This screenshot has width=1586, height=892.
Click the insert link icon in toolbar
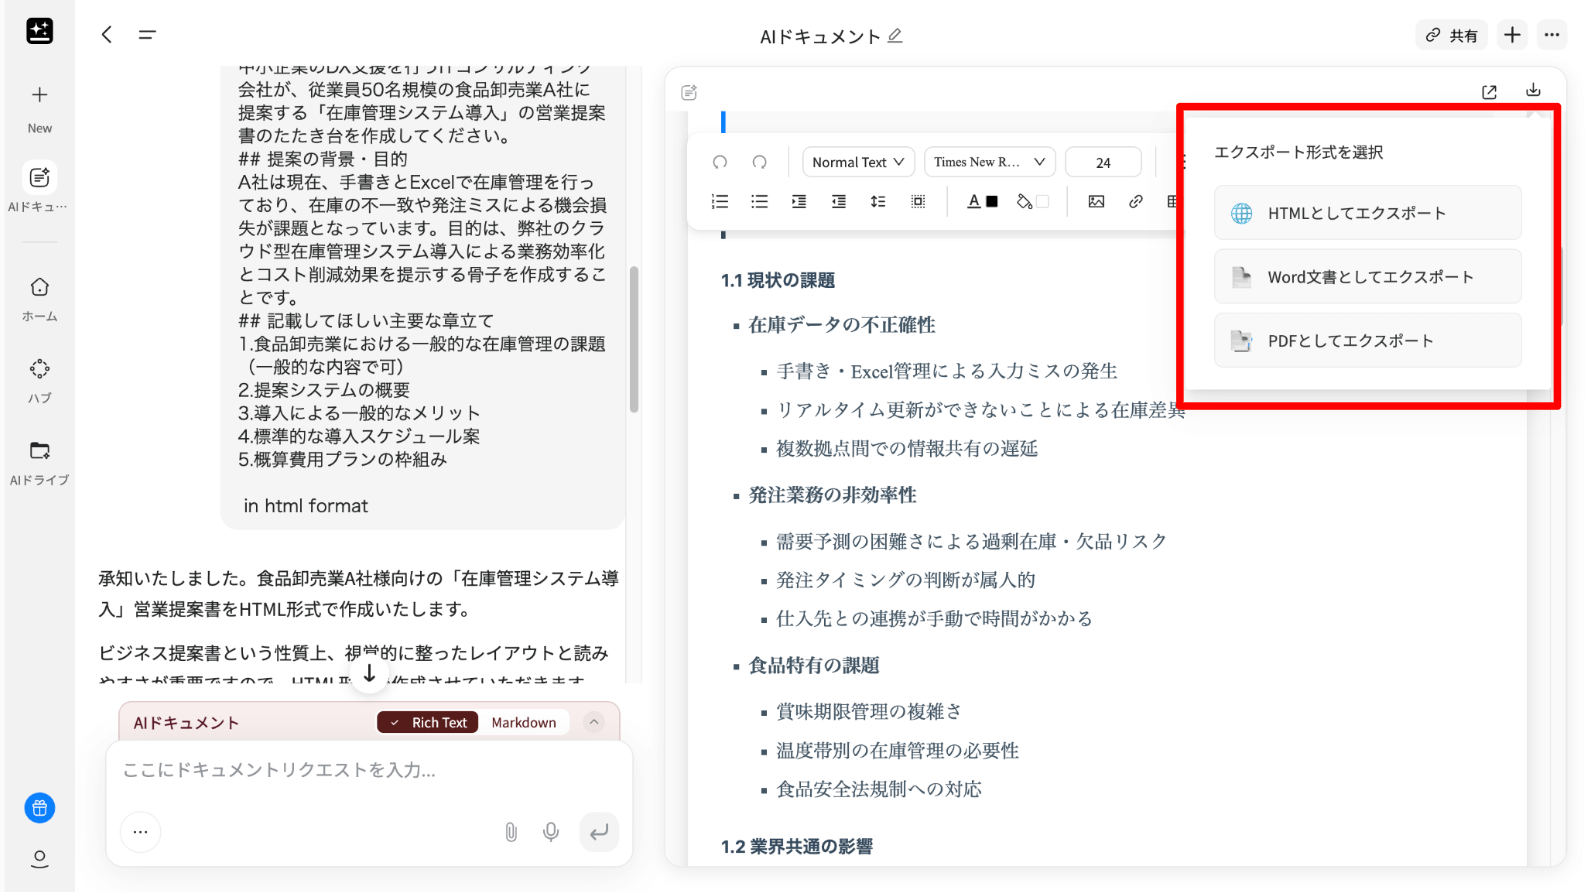pyautogui.click(x=1136, y=202)
